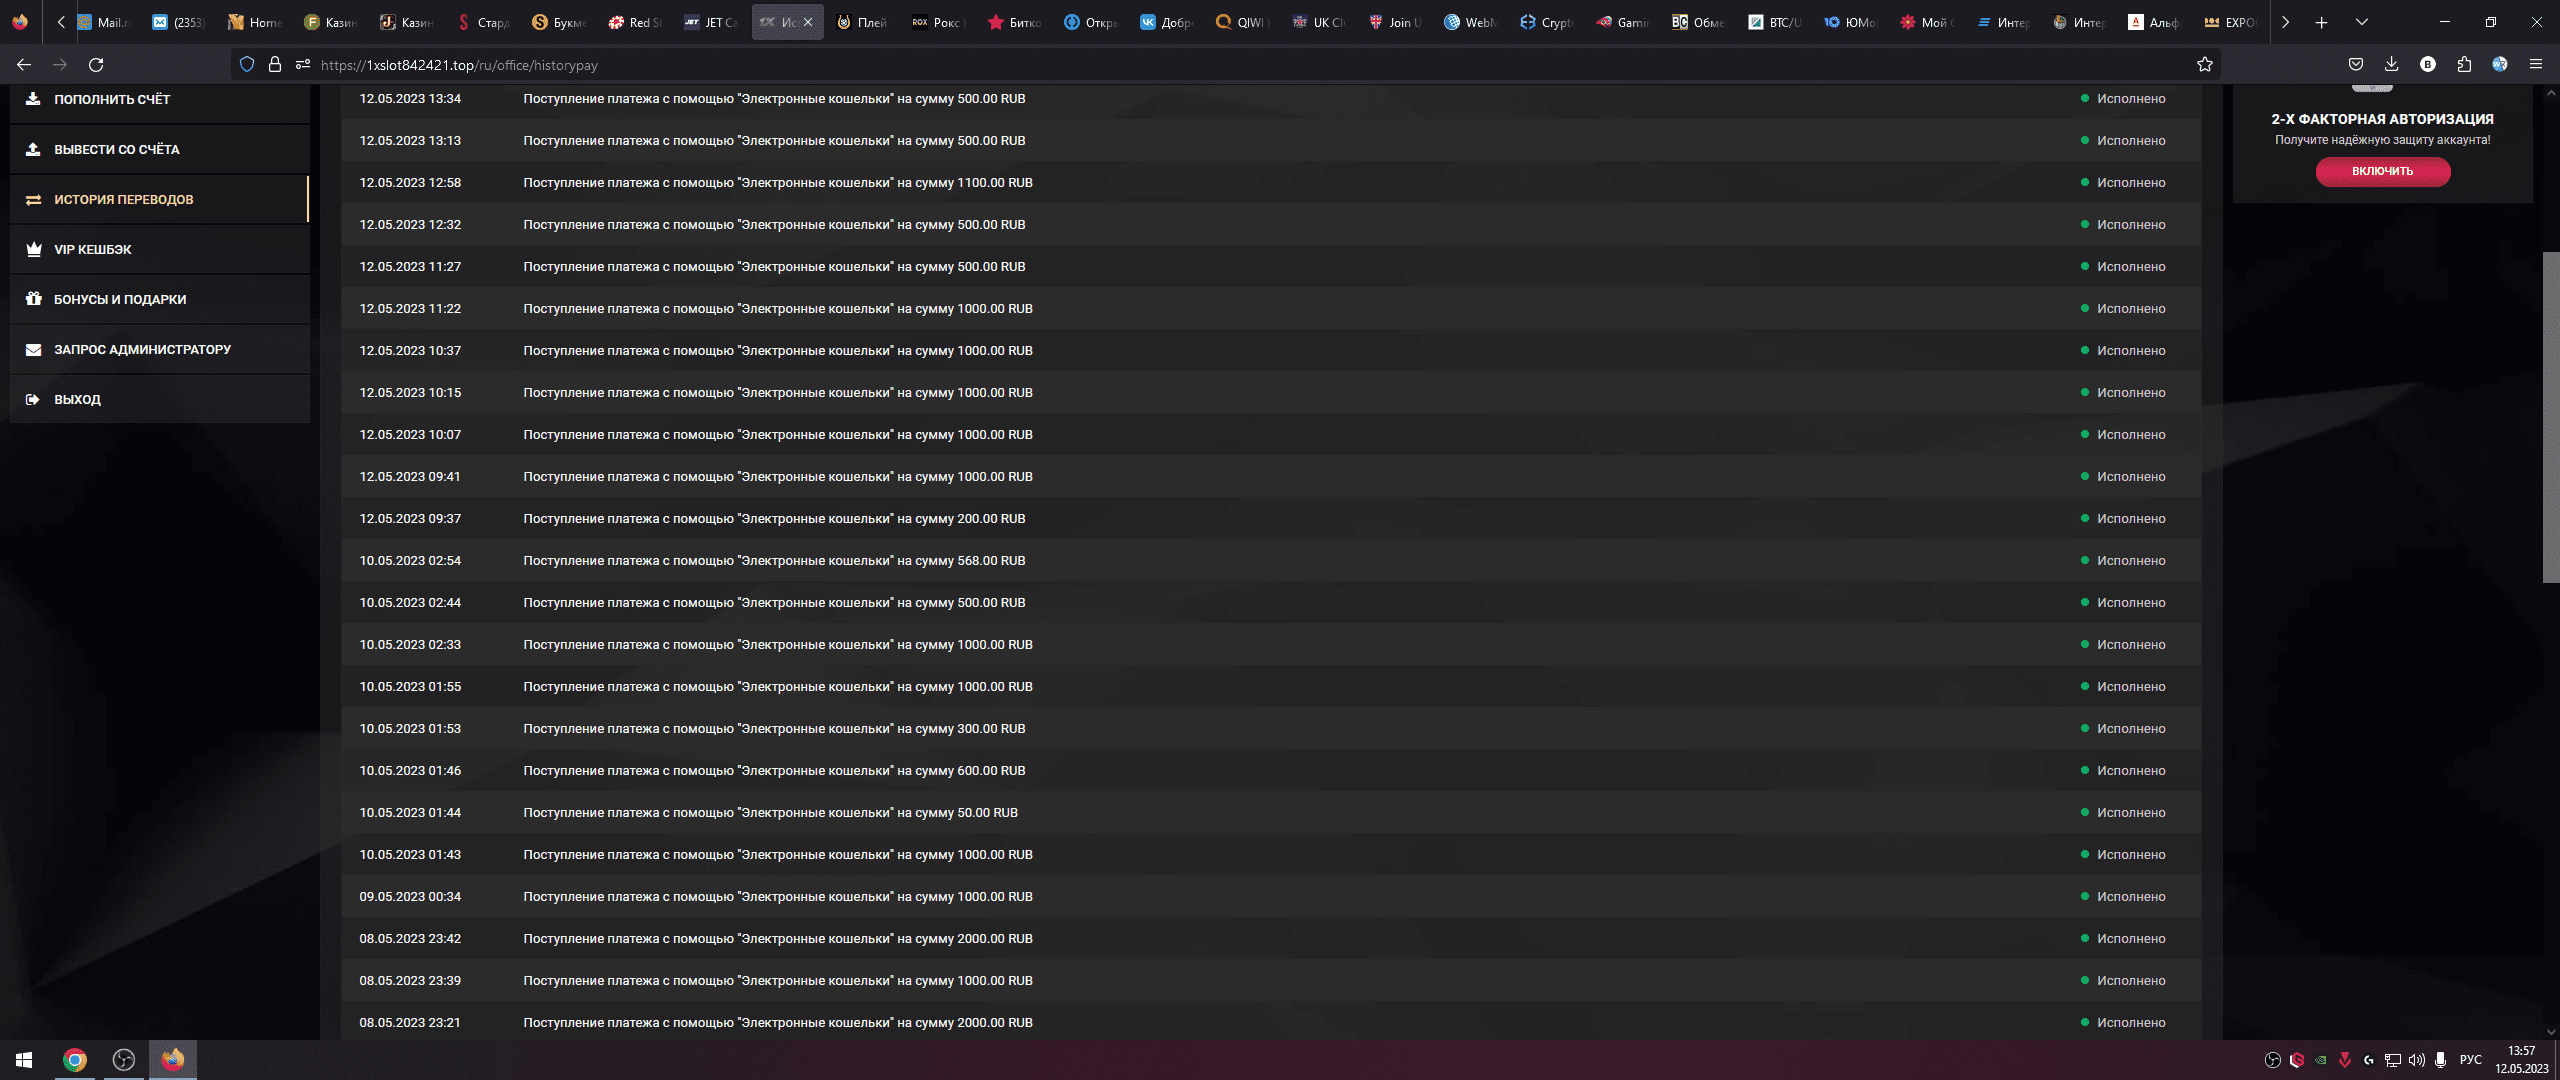Click the page vertical scrollbar thumb

click(x=2549, y=417)
